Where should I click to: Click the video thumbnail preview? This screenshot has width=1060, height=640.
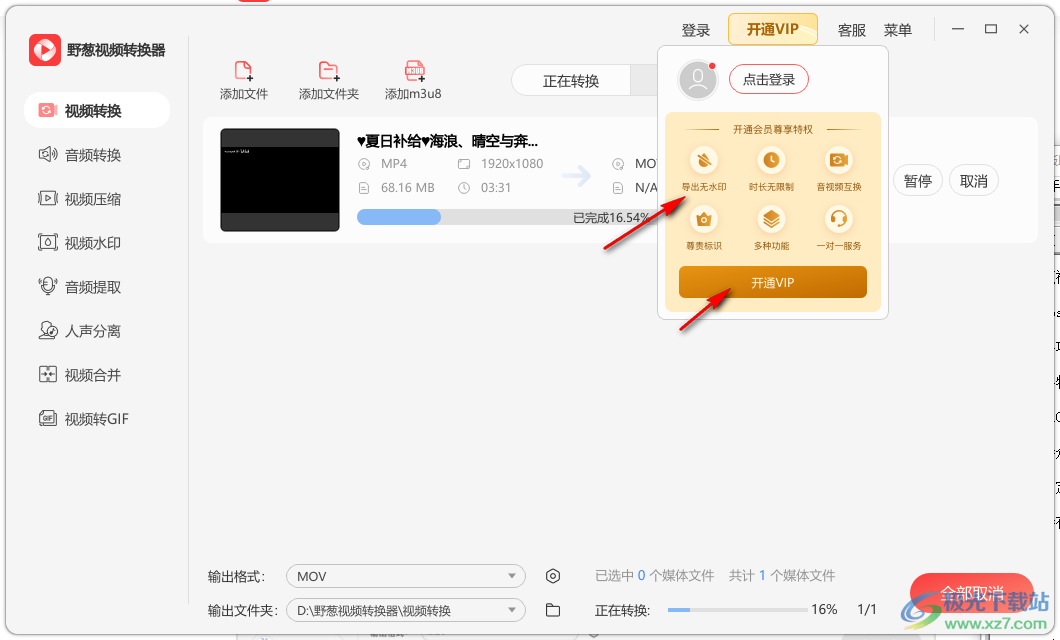[280, 180]
